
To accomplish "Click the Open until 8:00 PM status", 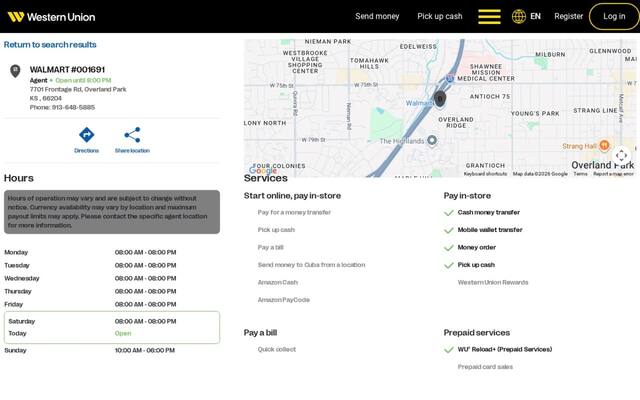I will (83, 80).
